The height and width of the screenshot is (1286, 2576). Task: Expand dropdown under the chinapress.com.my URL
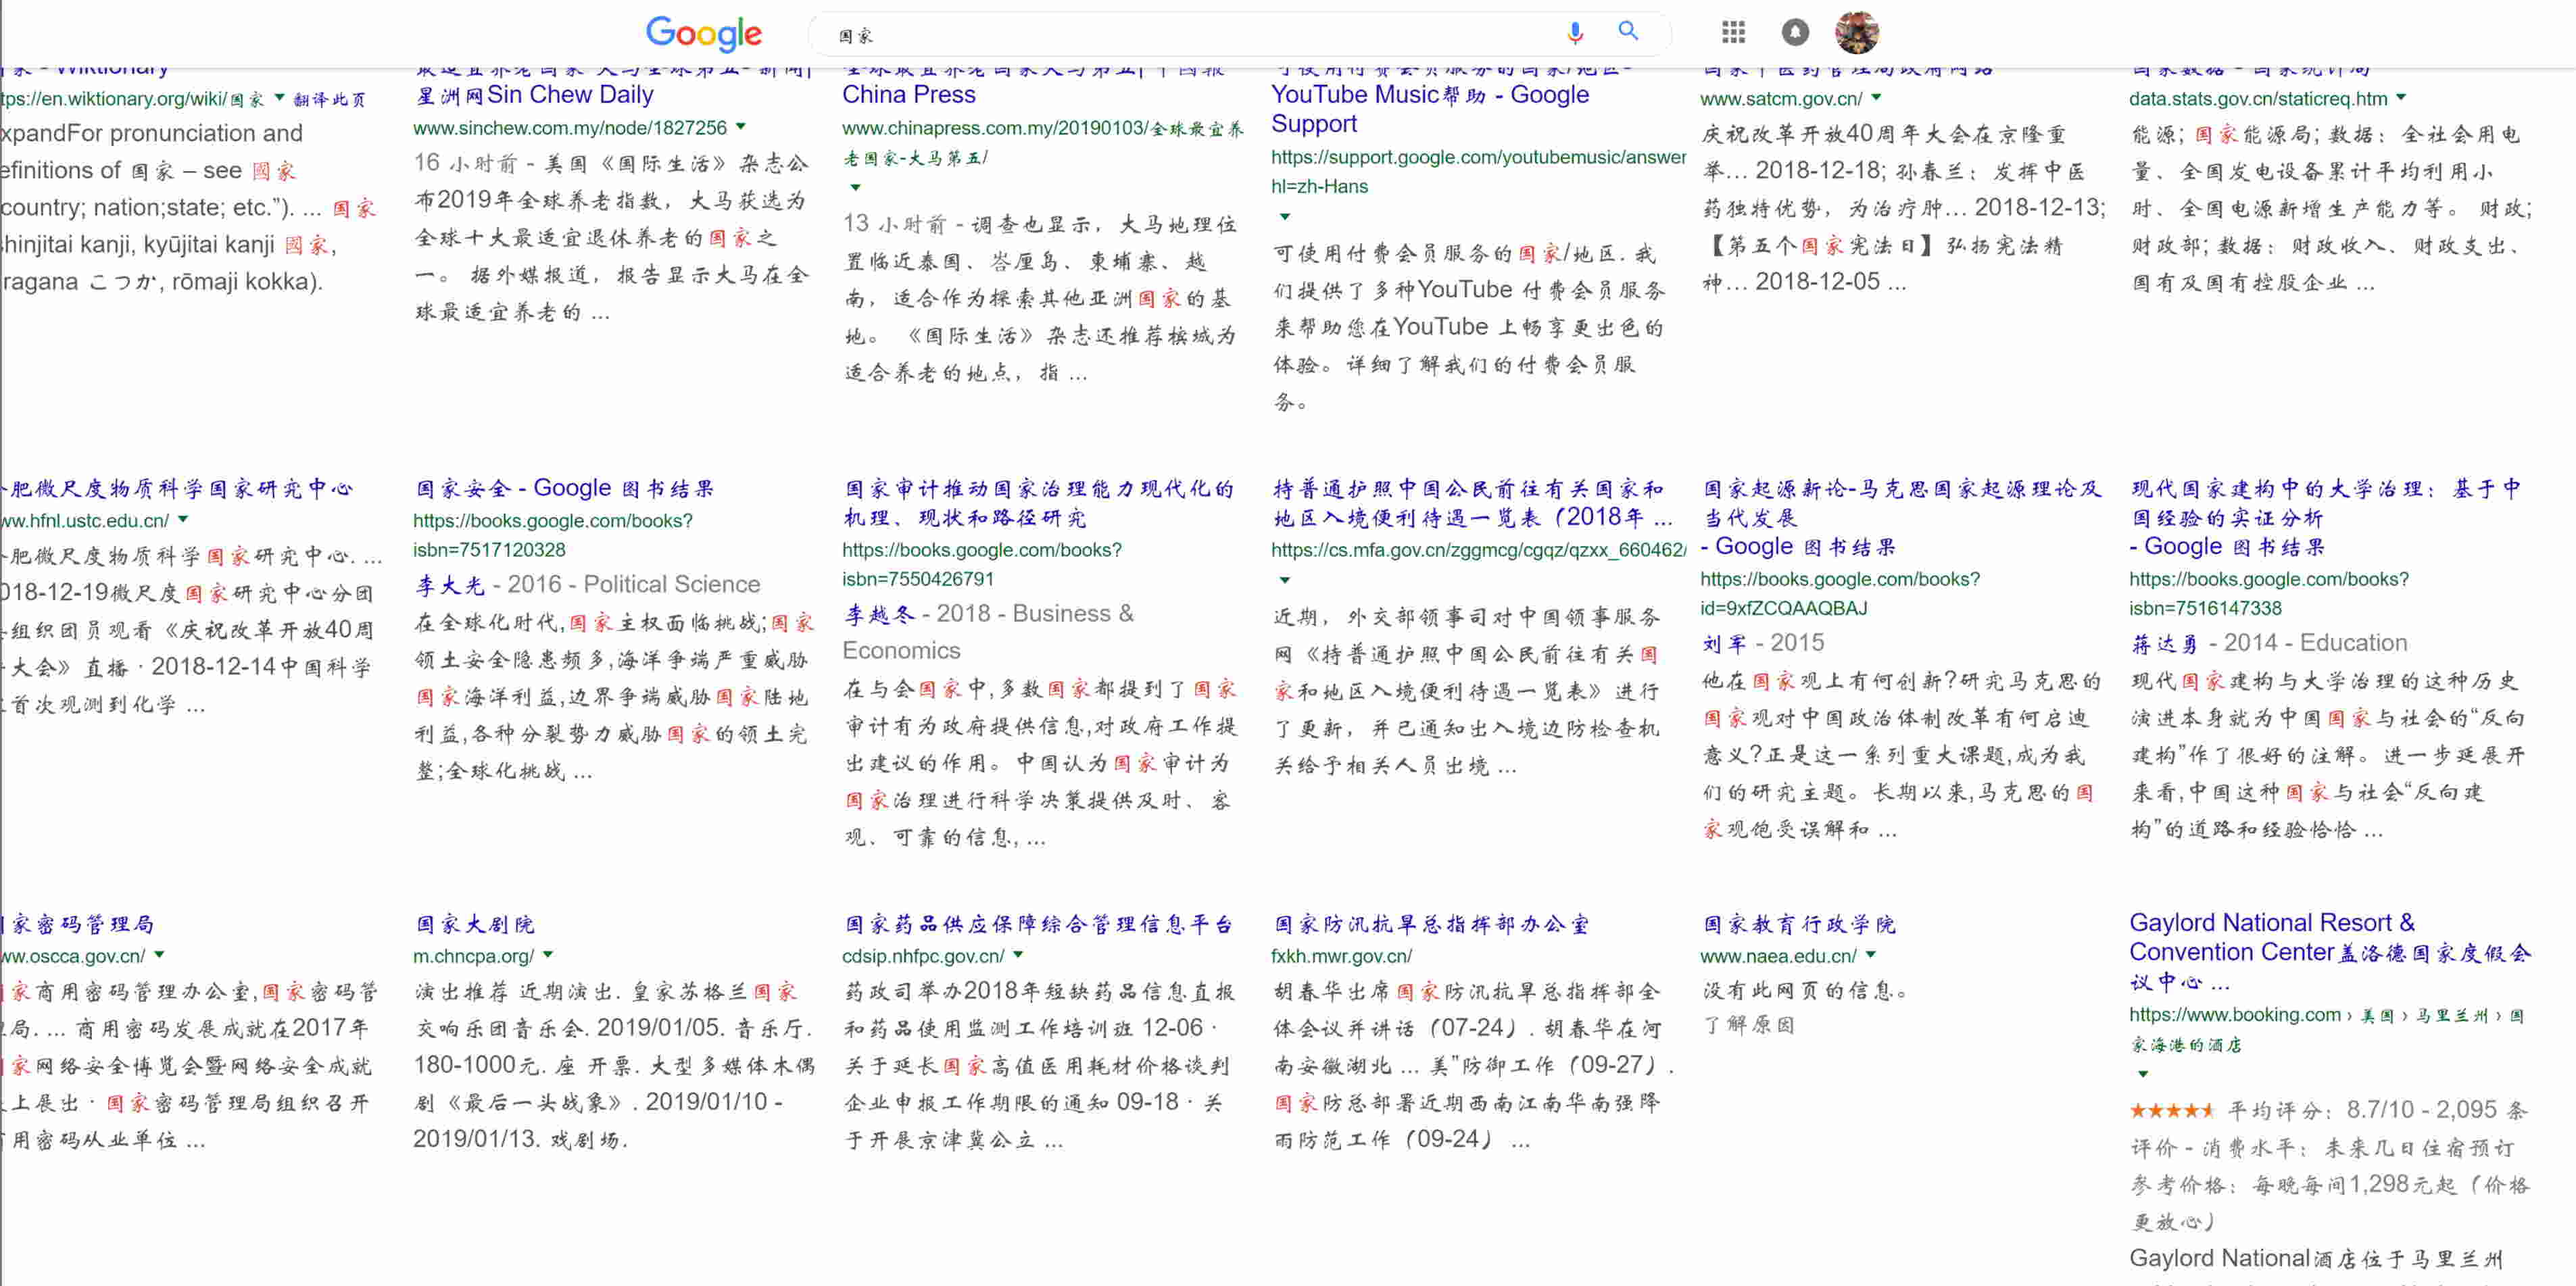pyautogui.click(x=855, y=187)
